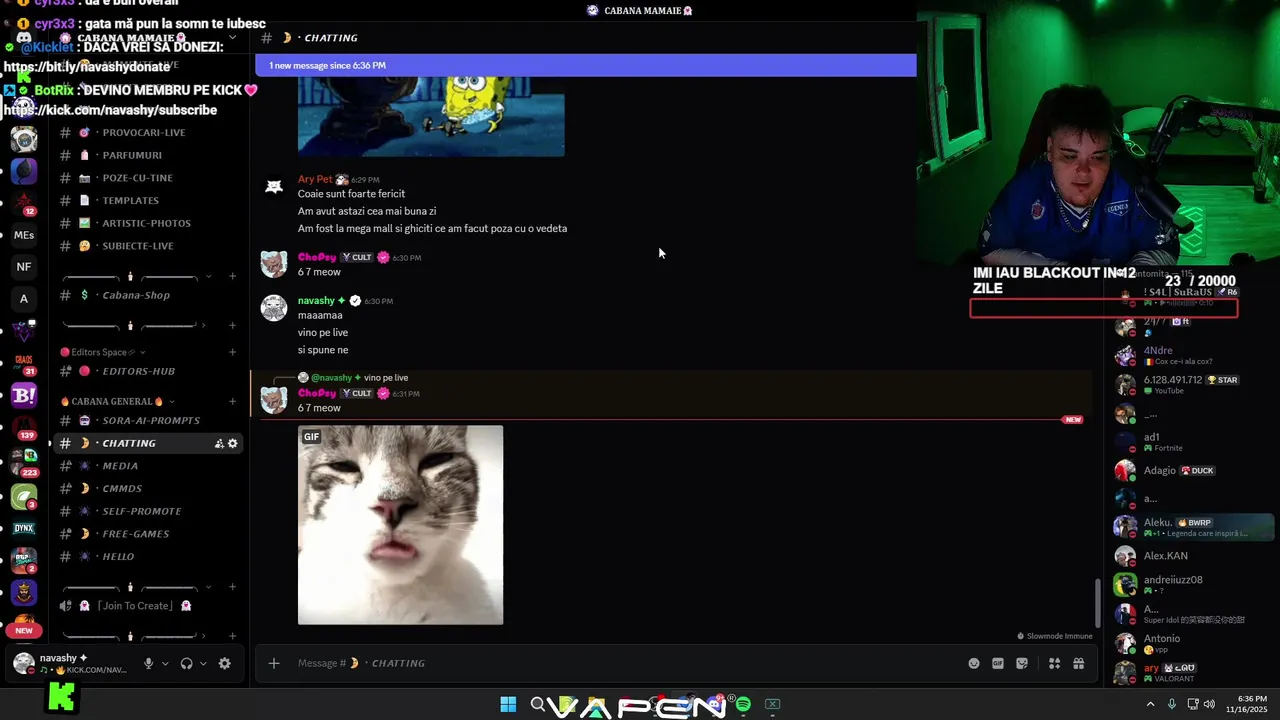Open the gift icon in message bar
The image size is (1280, 720).
click(x=1079, y=663)
